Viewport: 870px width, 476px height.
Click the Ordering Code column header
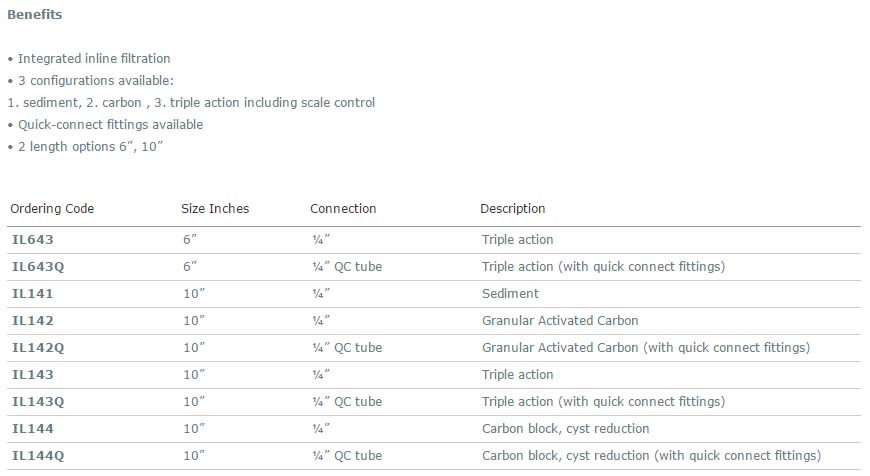pyautogui.click(x=52, y=209)
